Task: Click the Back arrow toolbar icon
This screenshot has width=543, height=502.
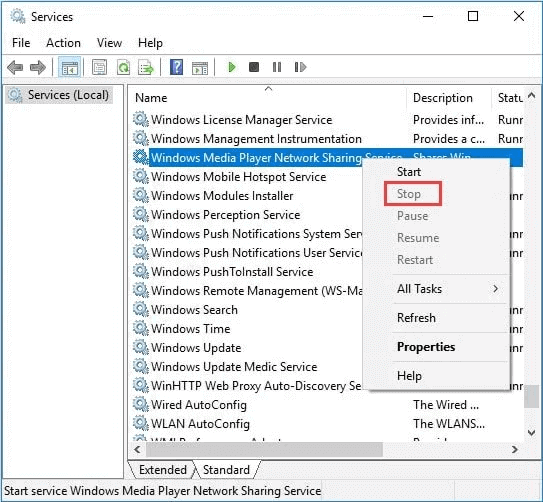Action: point(15,67)
